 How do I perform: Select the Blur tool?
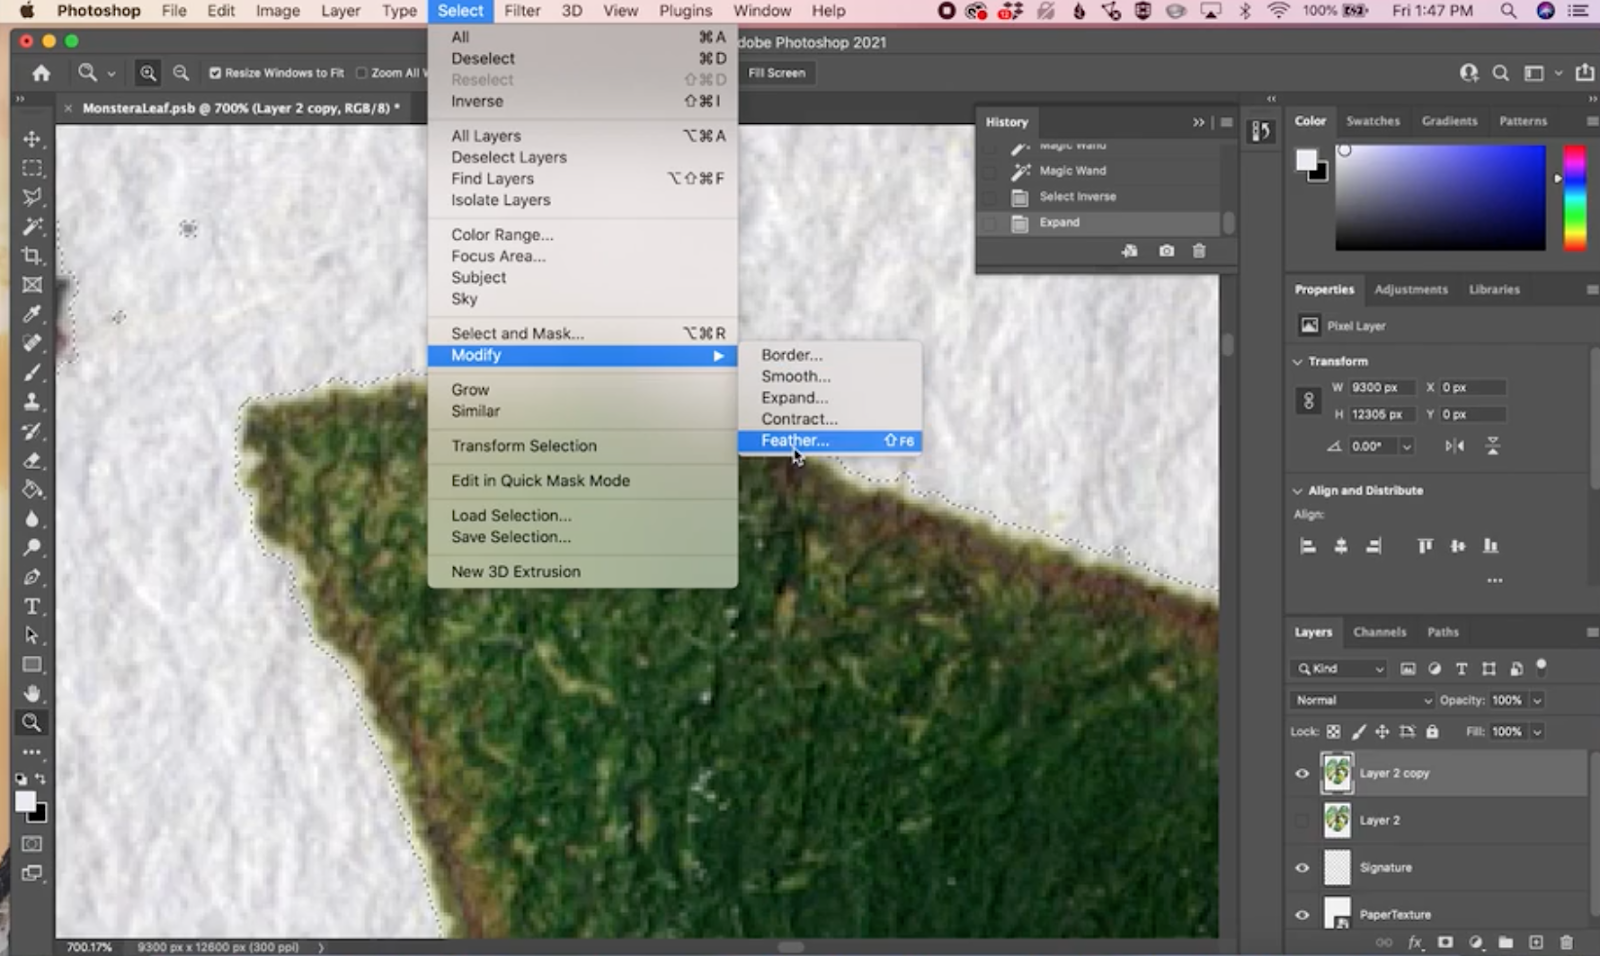point(32,519)
